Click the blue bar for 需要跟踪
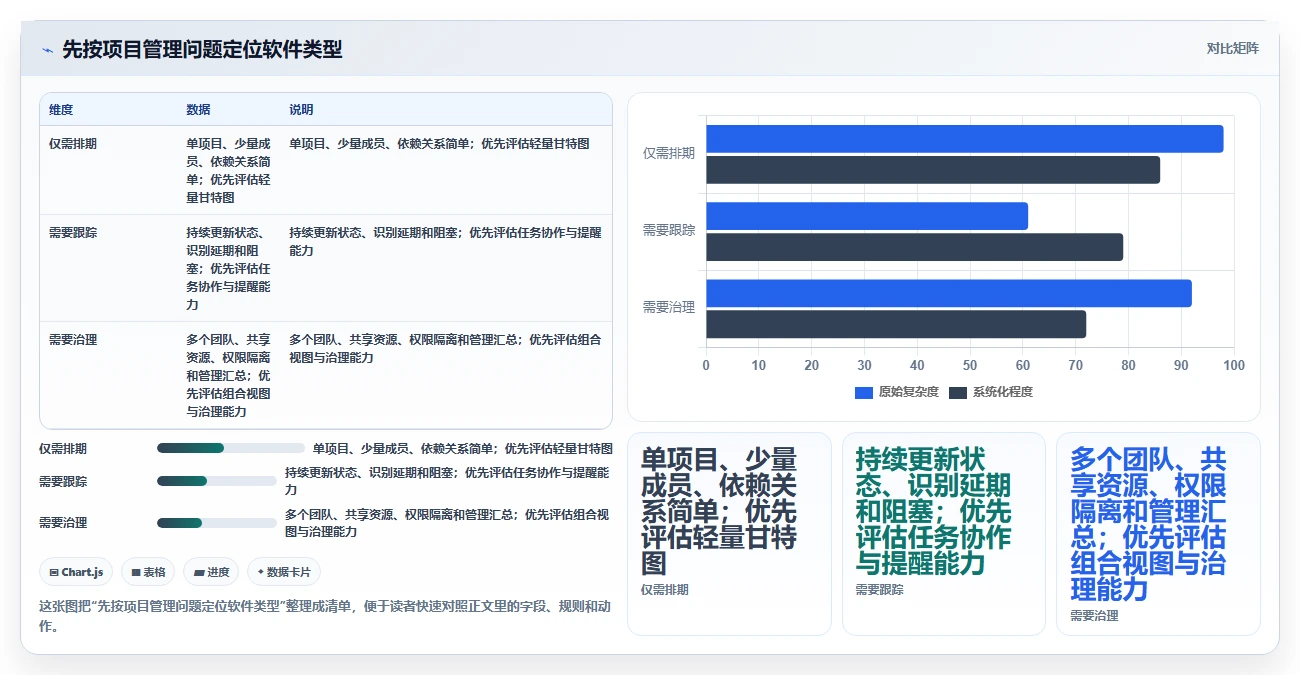Screen dimensions: 1300x675 [867, 215]
